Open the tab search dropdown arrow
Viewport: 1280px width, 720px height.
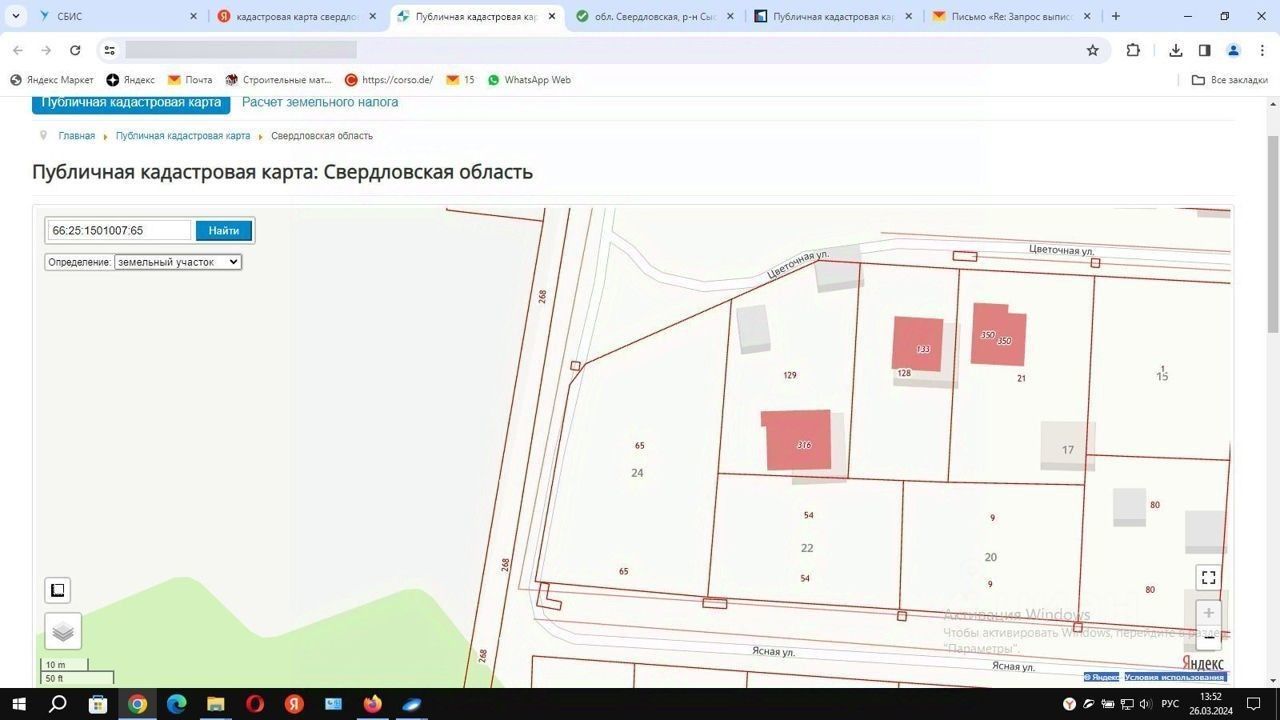(16, 16)
